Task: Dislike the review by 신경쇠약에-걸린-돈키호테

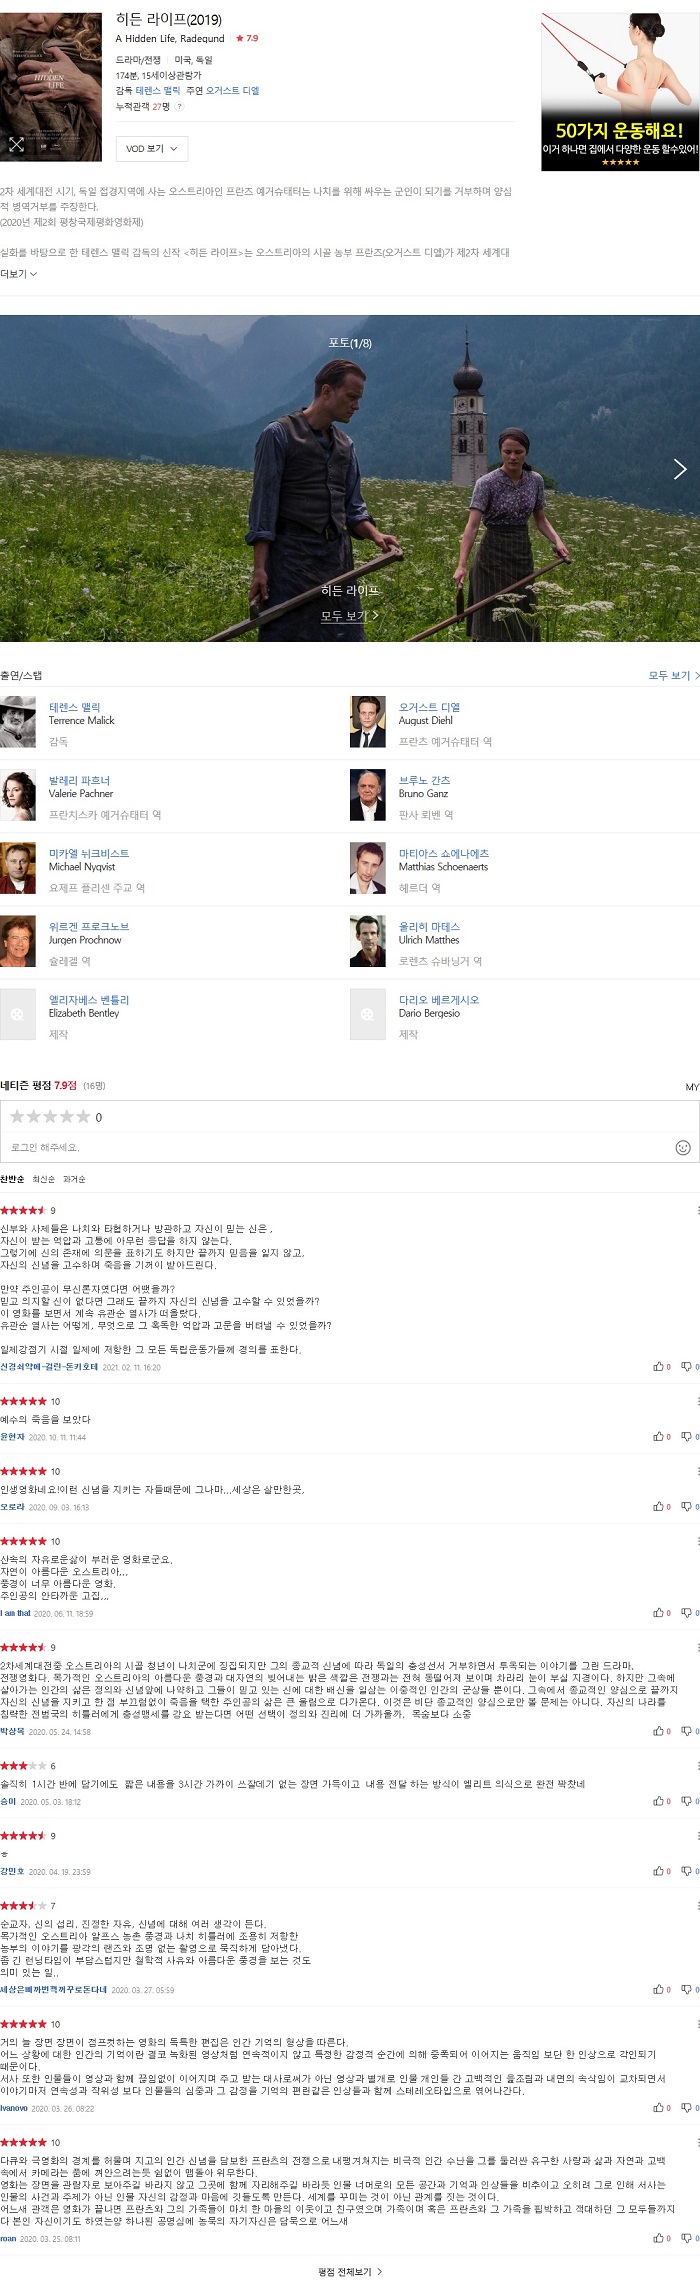Action: coord(689,1366)
